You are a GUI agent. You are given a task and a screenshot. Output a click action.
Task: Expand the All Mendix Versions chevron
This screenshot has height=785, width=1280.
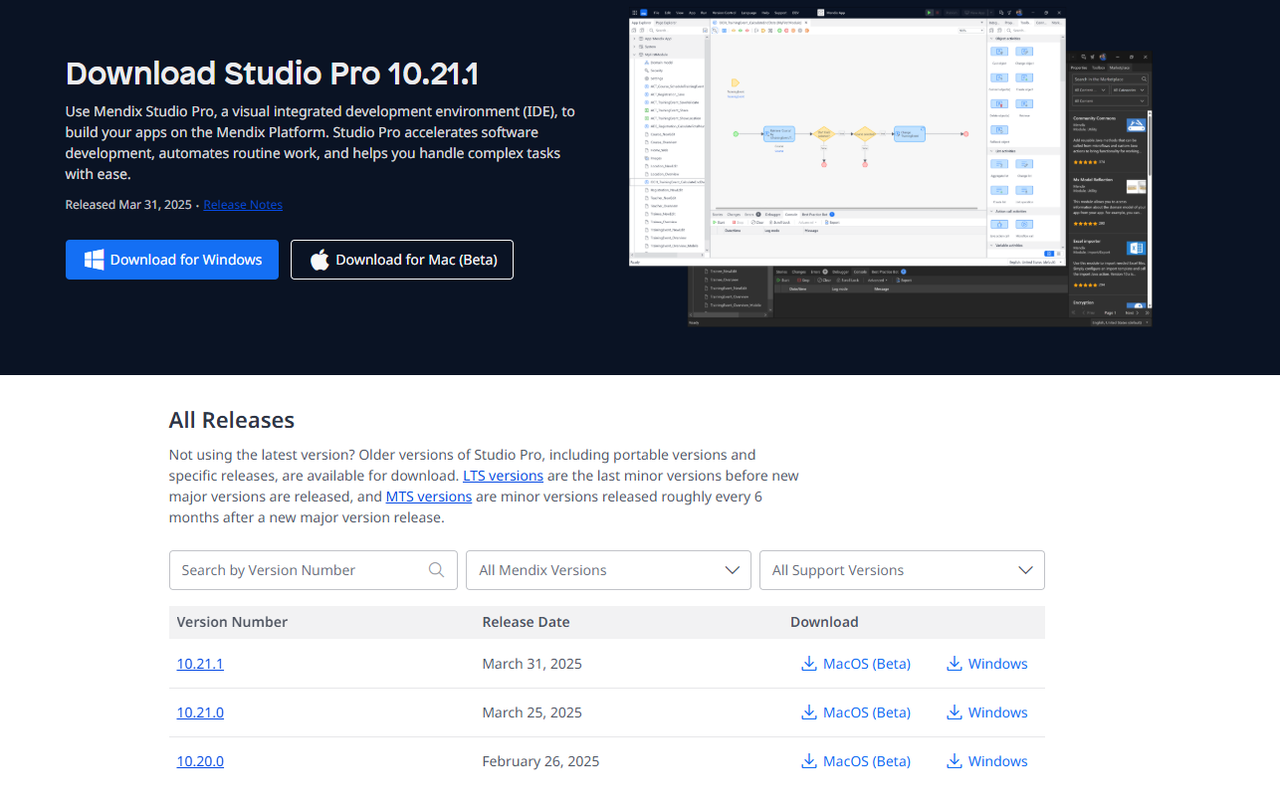click(x=731, y=569)
